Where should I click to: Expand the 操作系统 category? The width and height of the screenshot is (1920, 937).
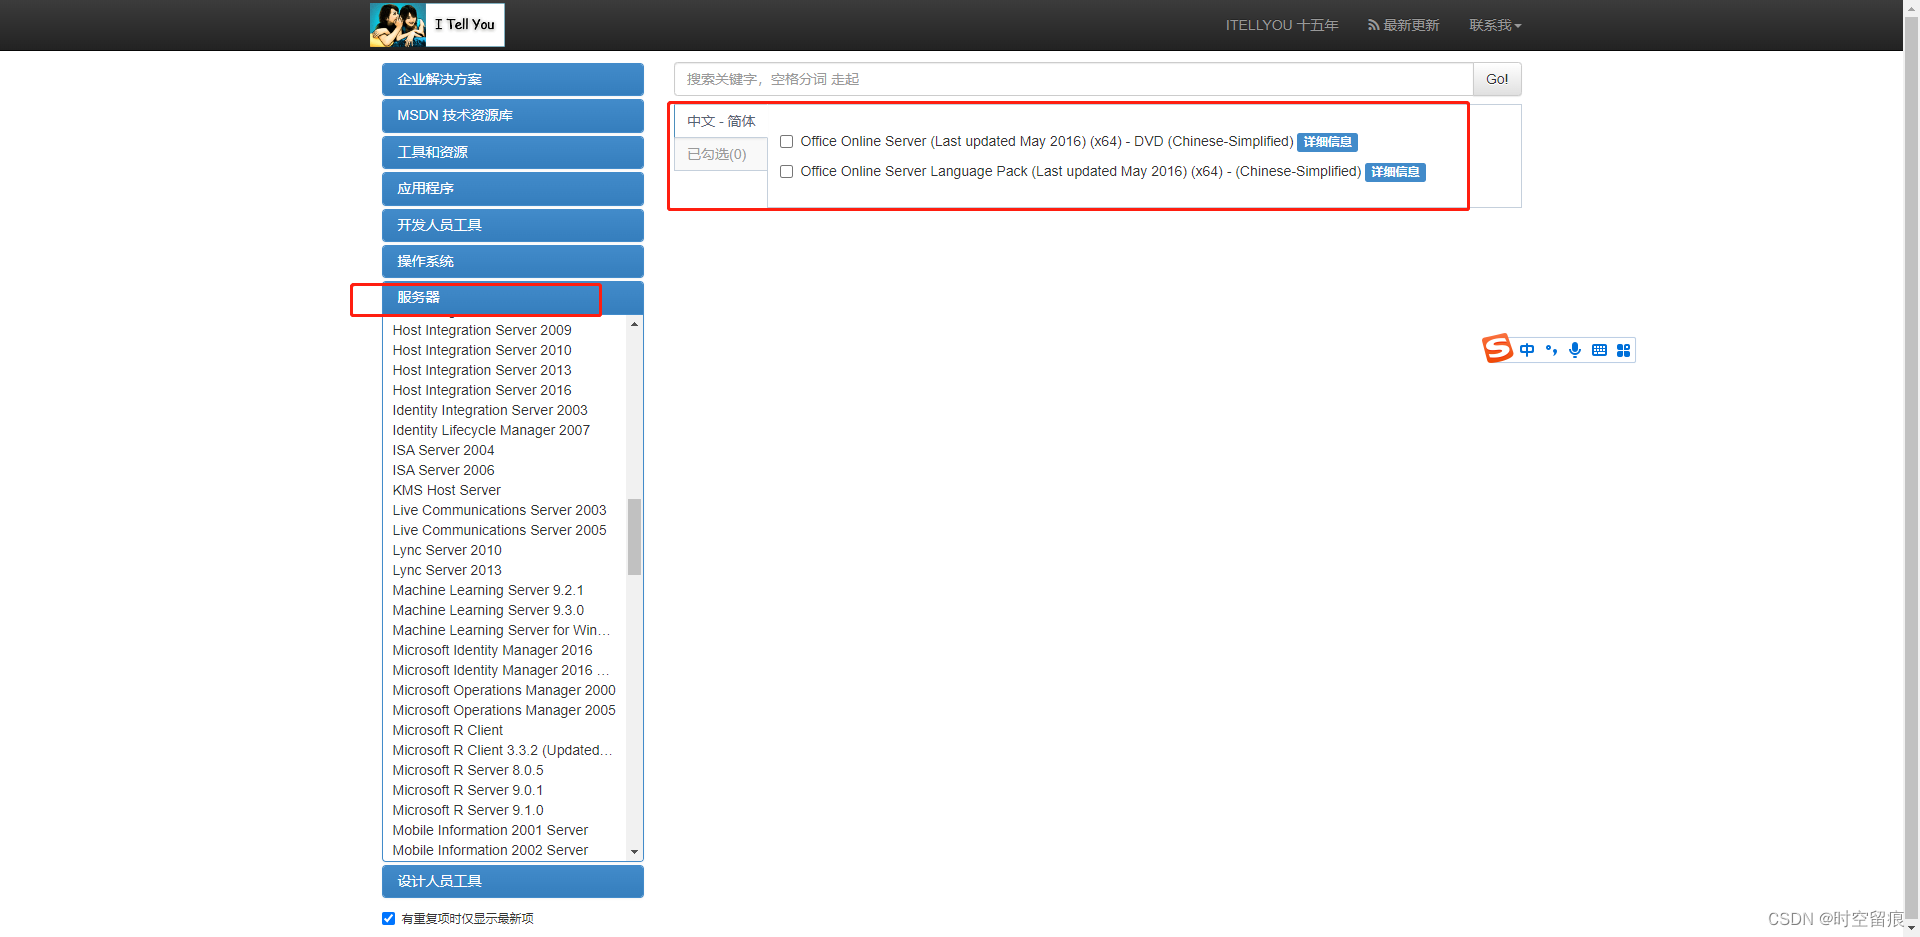pyautogui.click(x=512, y=261)
